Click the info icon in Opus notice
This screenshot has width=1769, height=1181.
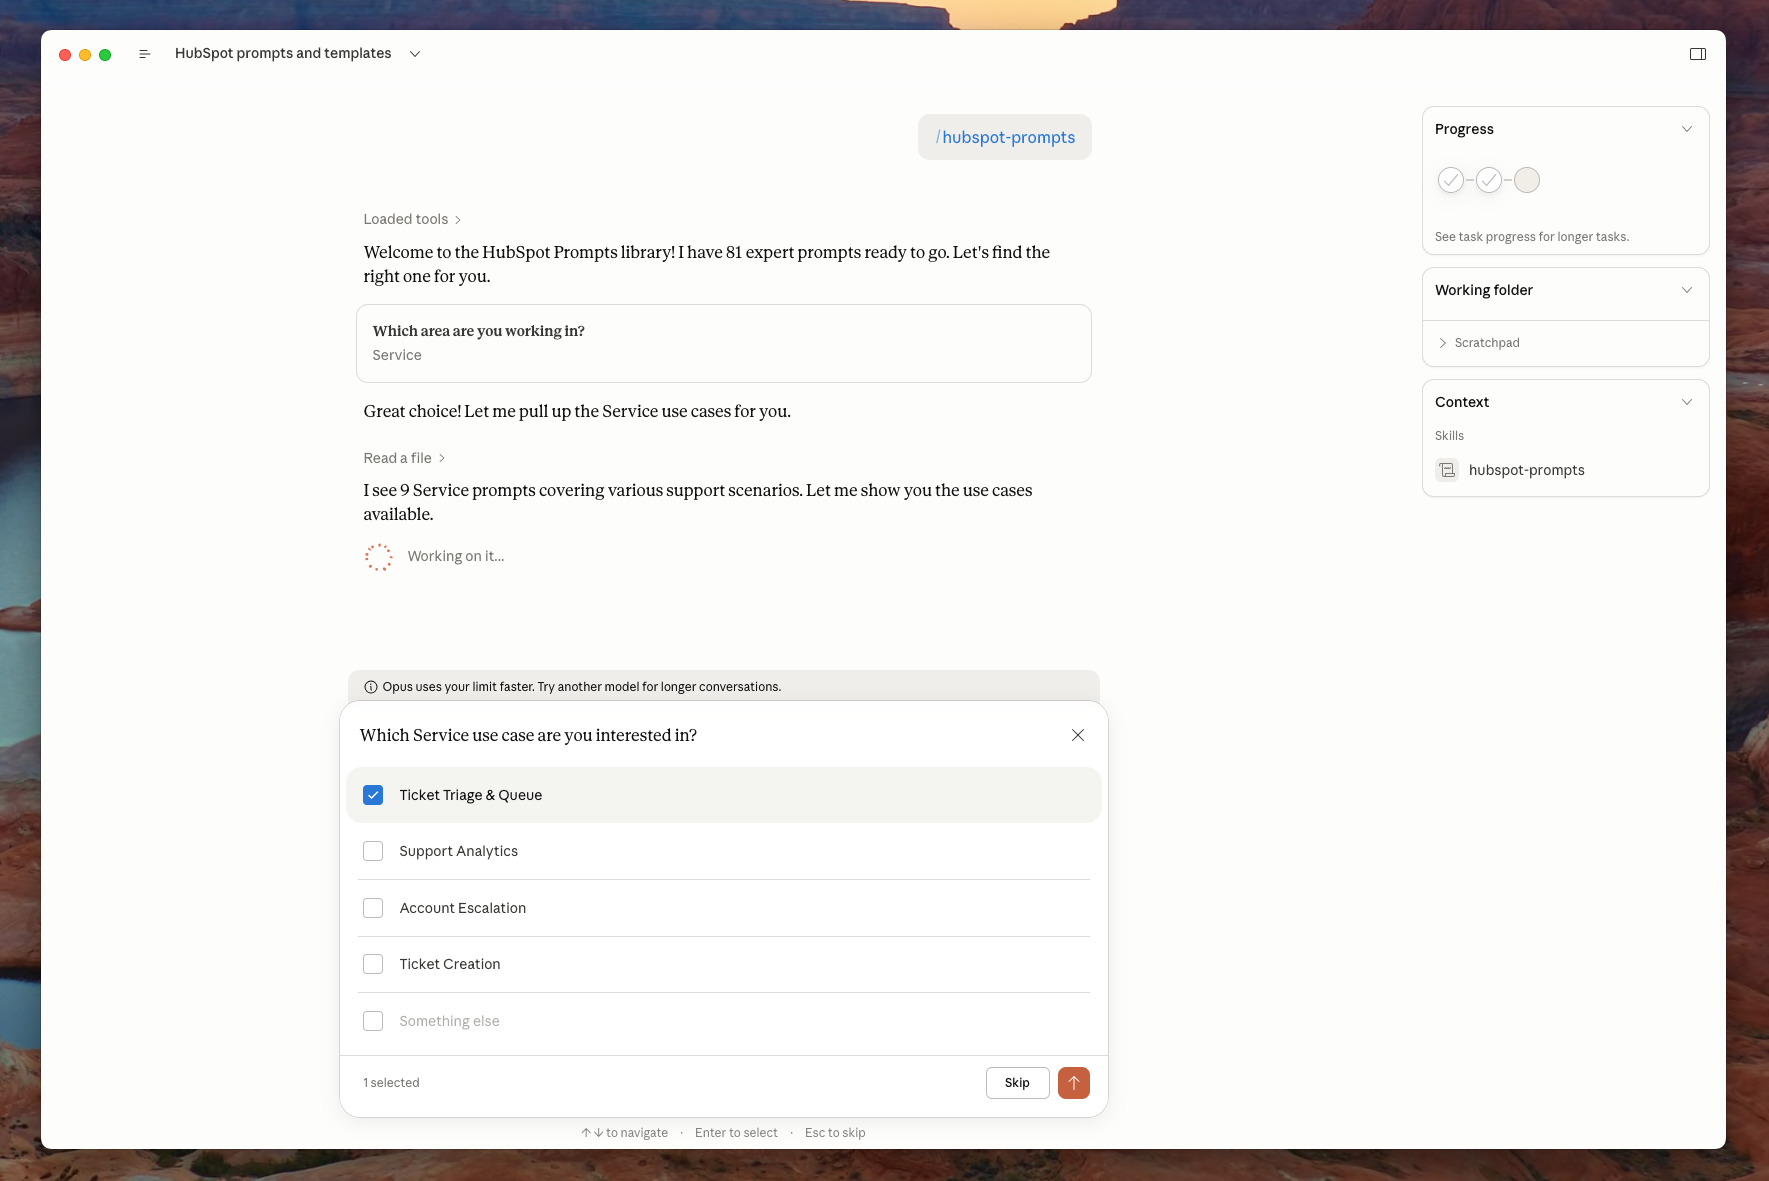pyautogui.click(x=371, y=687)
